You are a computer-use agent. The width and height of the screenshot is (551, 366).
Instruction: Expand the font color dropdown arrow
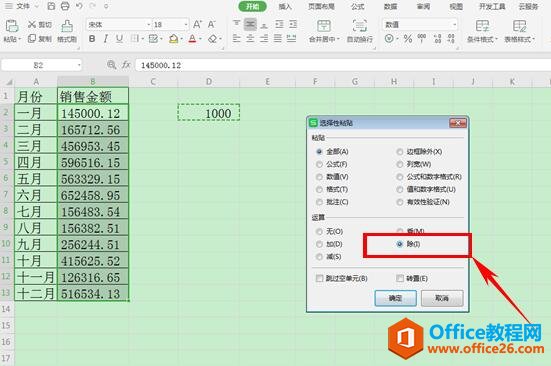pos(200,39)
